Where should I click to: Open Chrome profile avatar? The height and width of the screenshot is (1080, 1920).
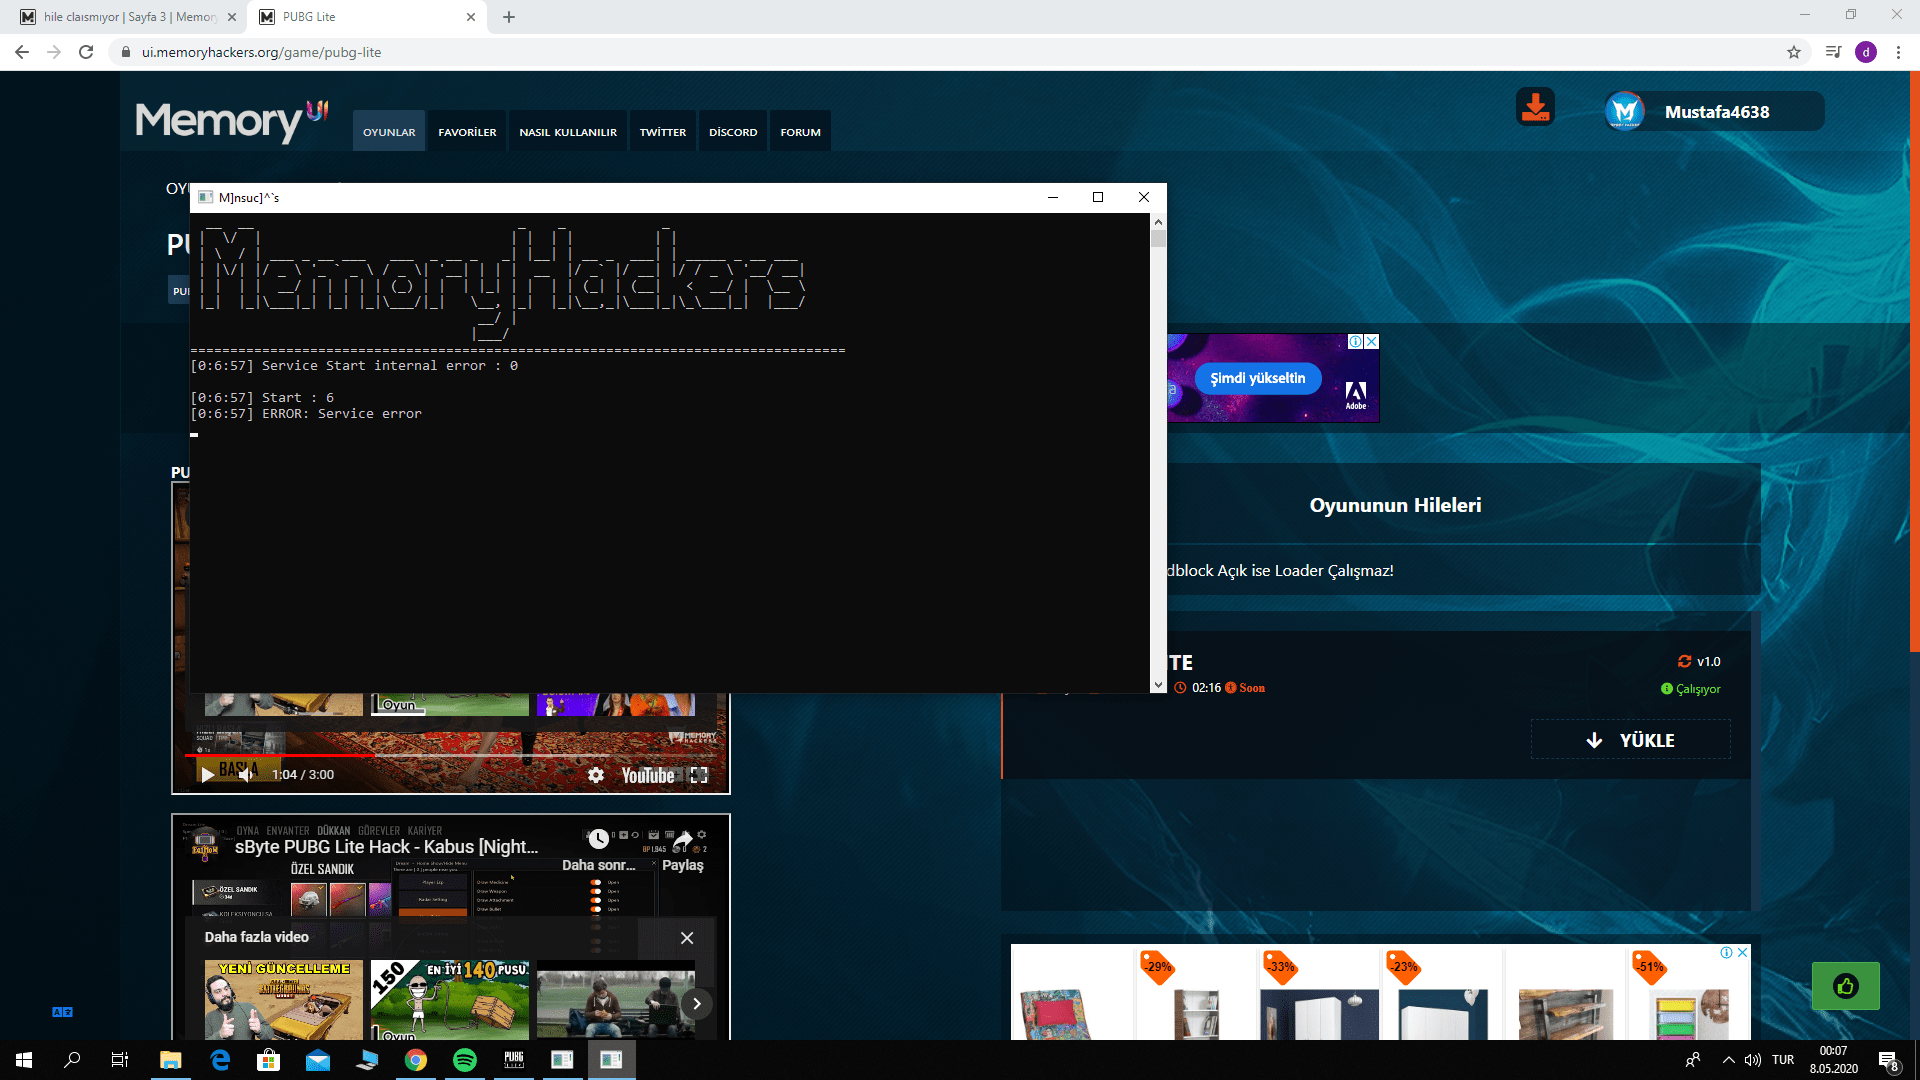[1866, 52]
